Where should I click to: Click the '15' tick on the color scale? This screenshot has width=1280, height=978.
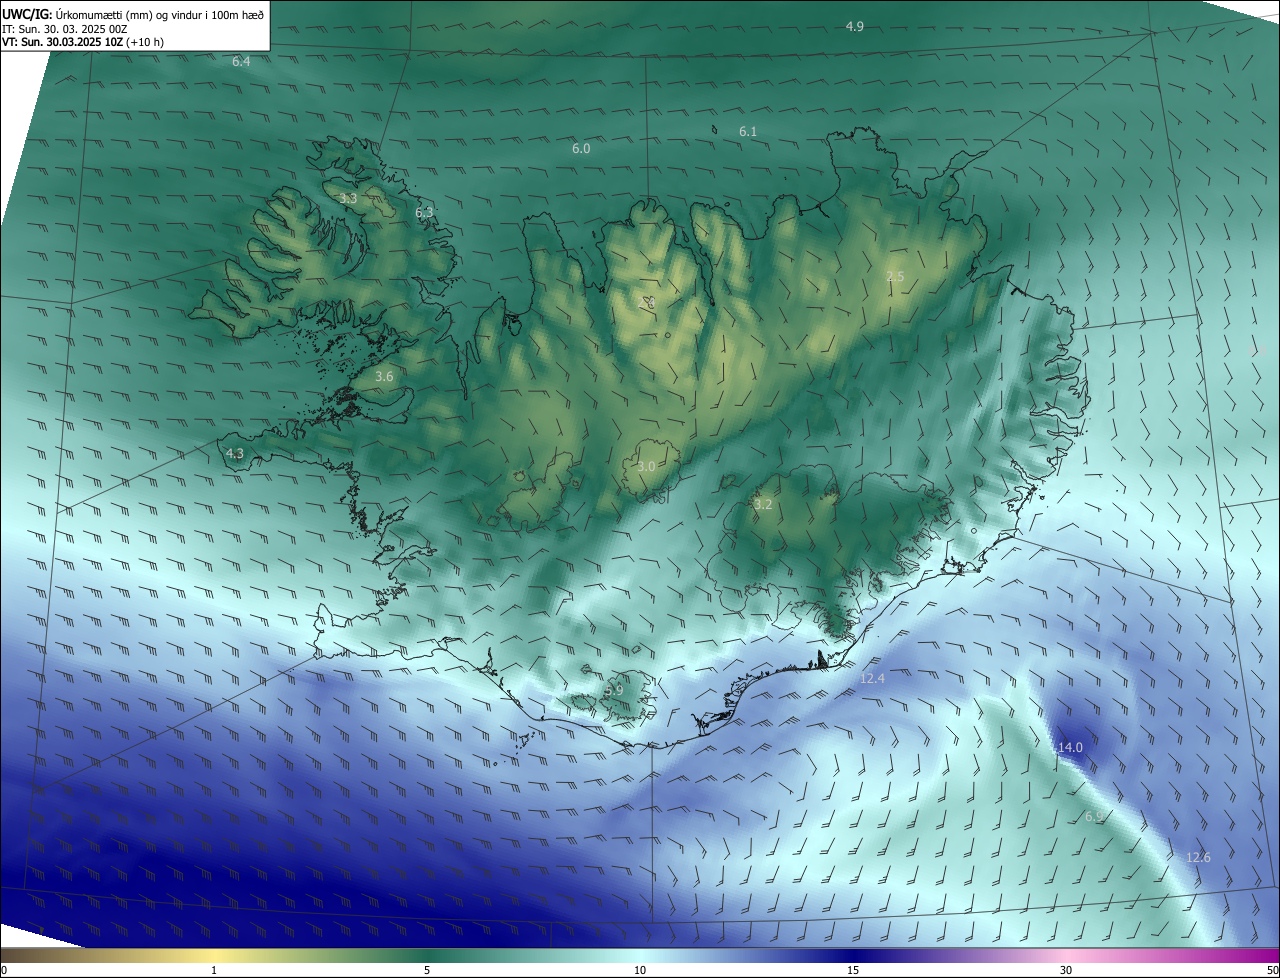point(853,971)
